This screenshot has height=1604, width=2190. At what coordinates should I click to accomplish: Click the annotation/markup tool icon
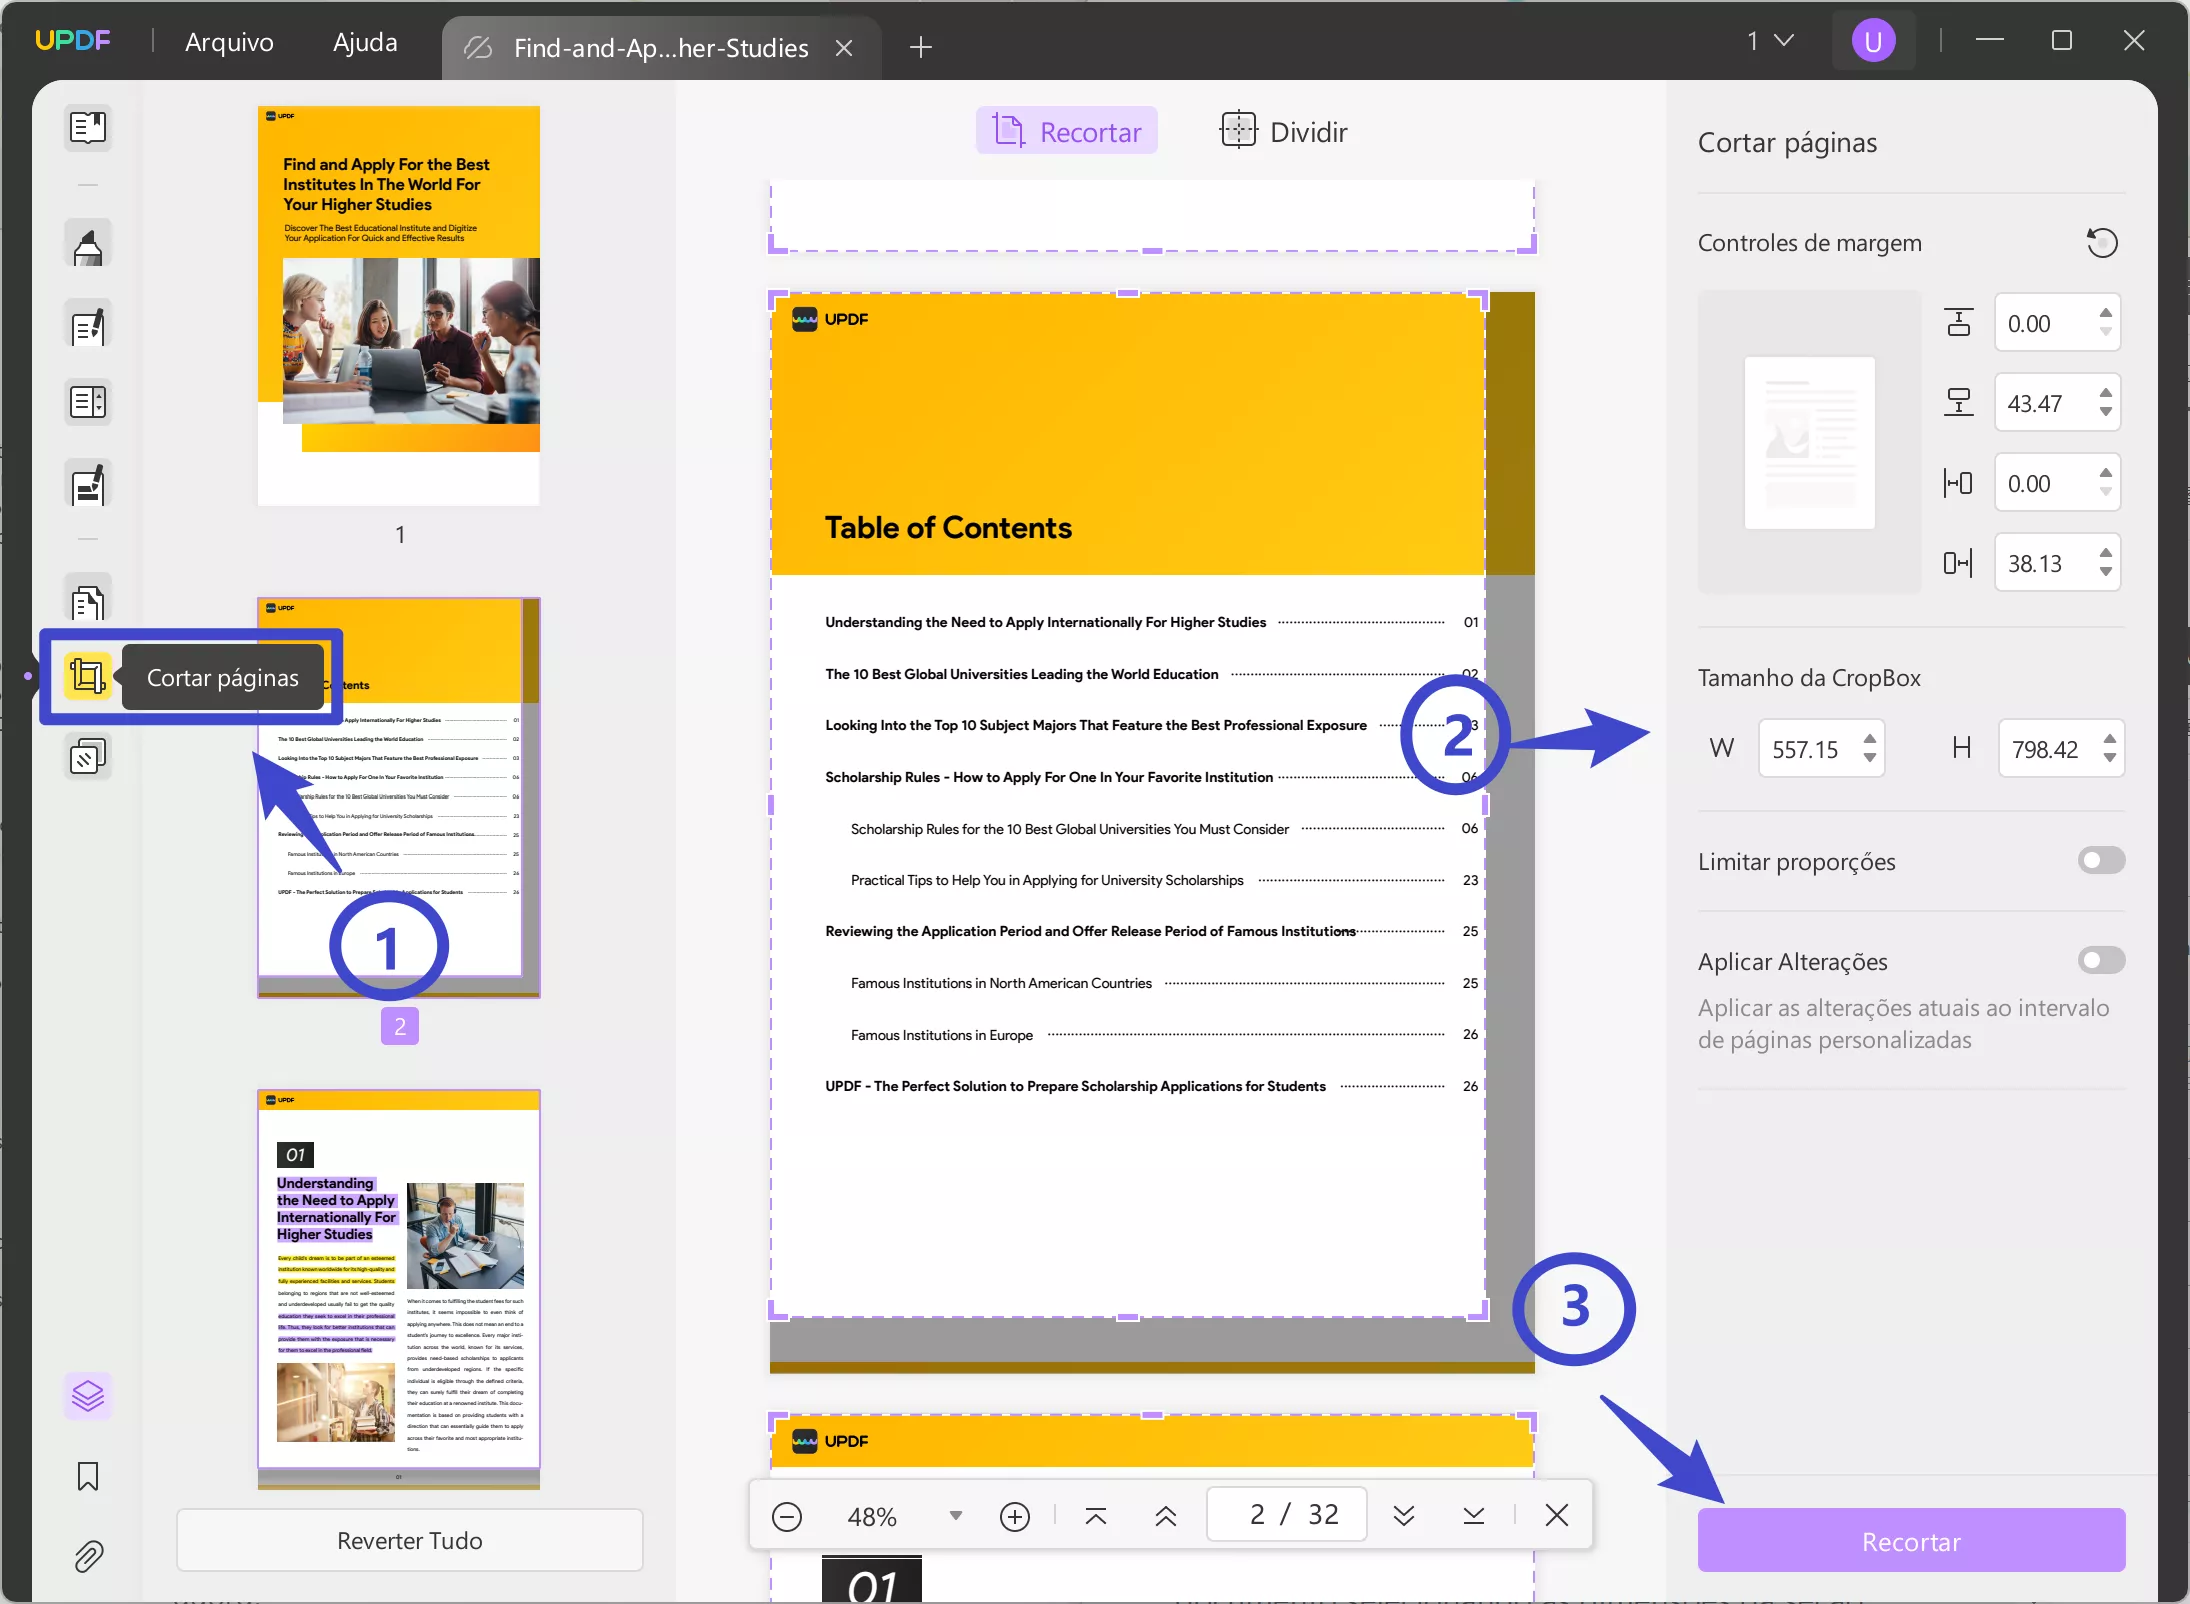[x=87, y=247]
